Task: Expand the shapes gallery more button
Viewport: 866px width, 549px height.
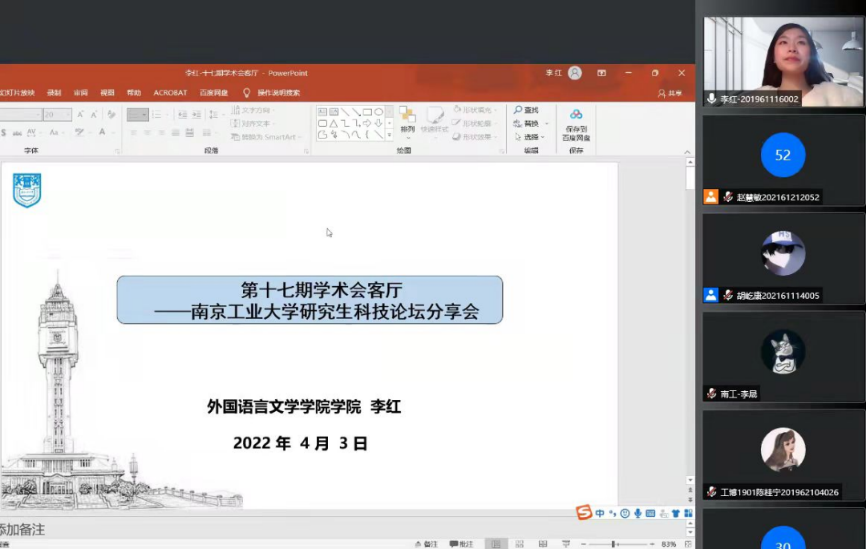Action: click(x=389, y=135)
